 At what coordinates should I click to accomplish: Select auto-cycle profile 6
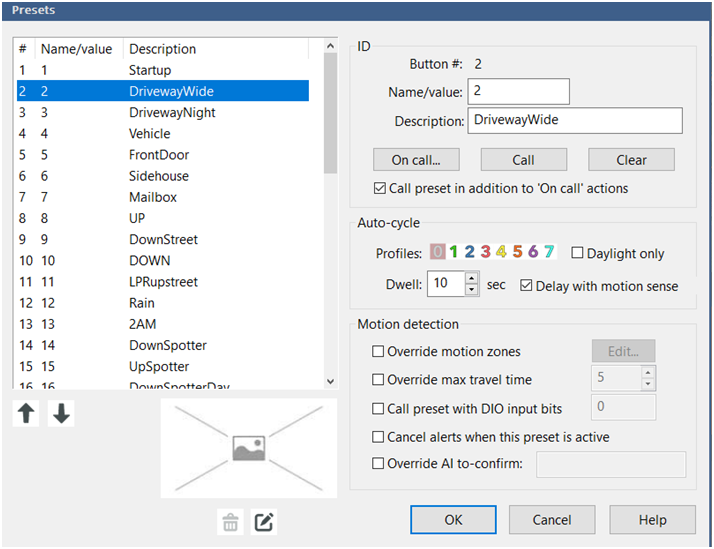tap(533, 252)
